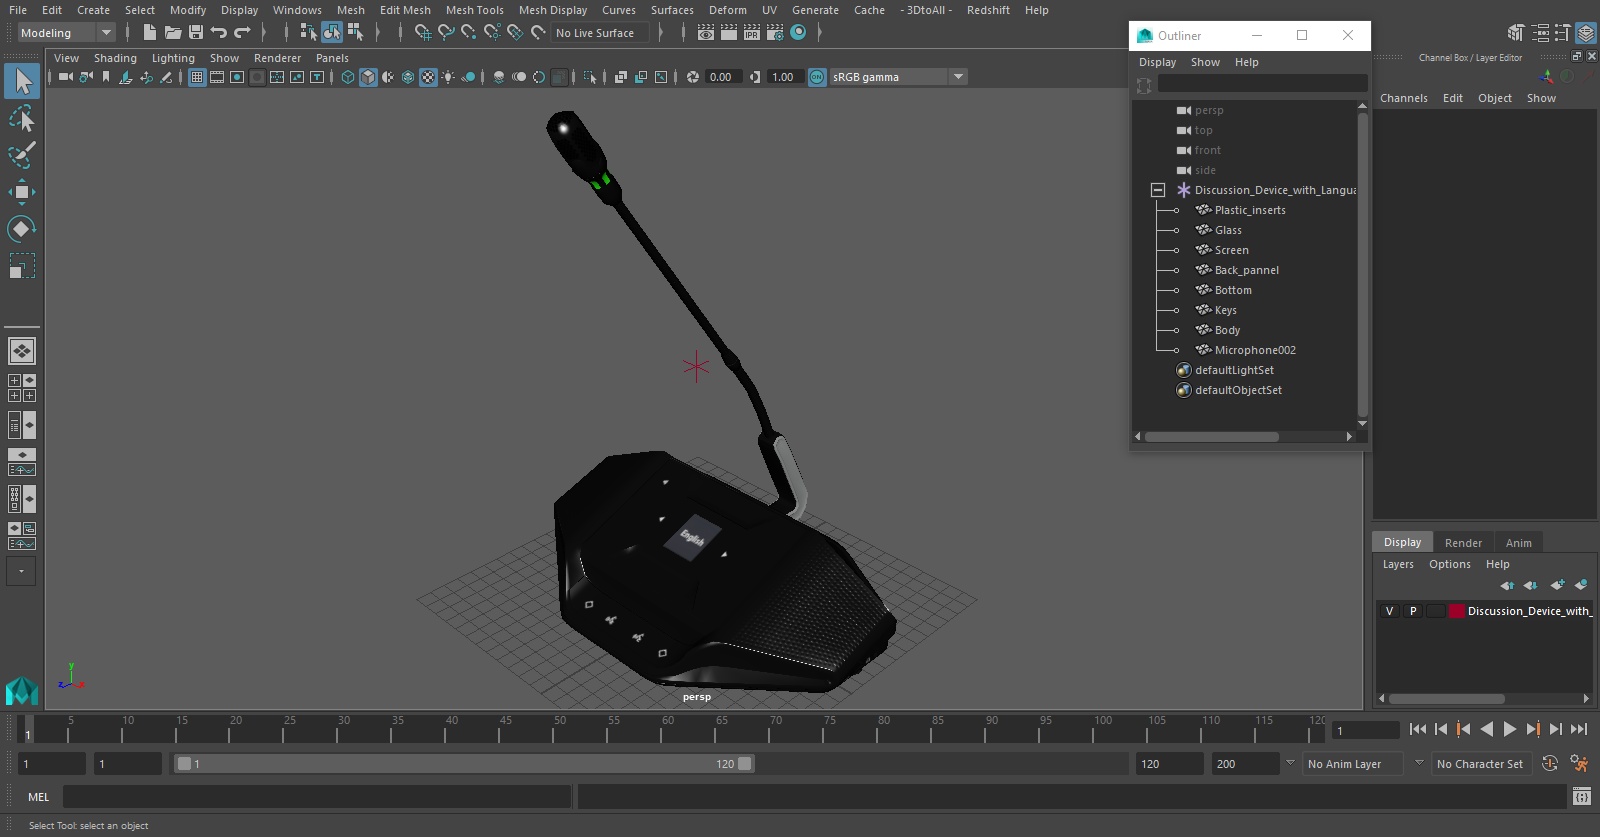This screenshot has height=837, width=1600.
Task: Open the viewport Shading menu
Action: [115, 58]
